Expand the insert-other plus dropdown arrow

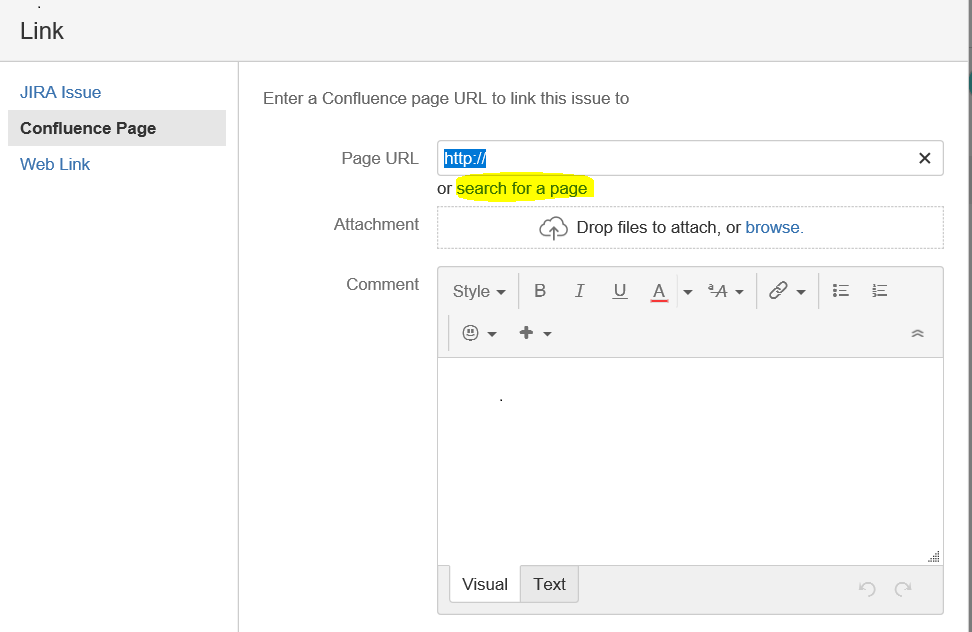(547, 334)
